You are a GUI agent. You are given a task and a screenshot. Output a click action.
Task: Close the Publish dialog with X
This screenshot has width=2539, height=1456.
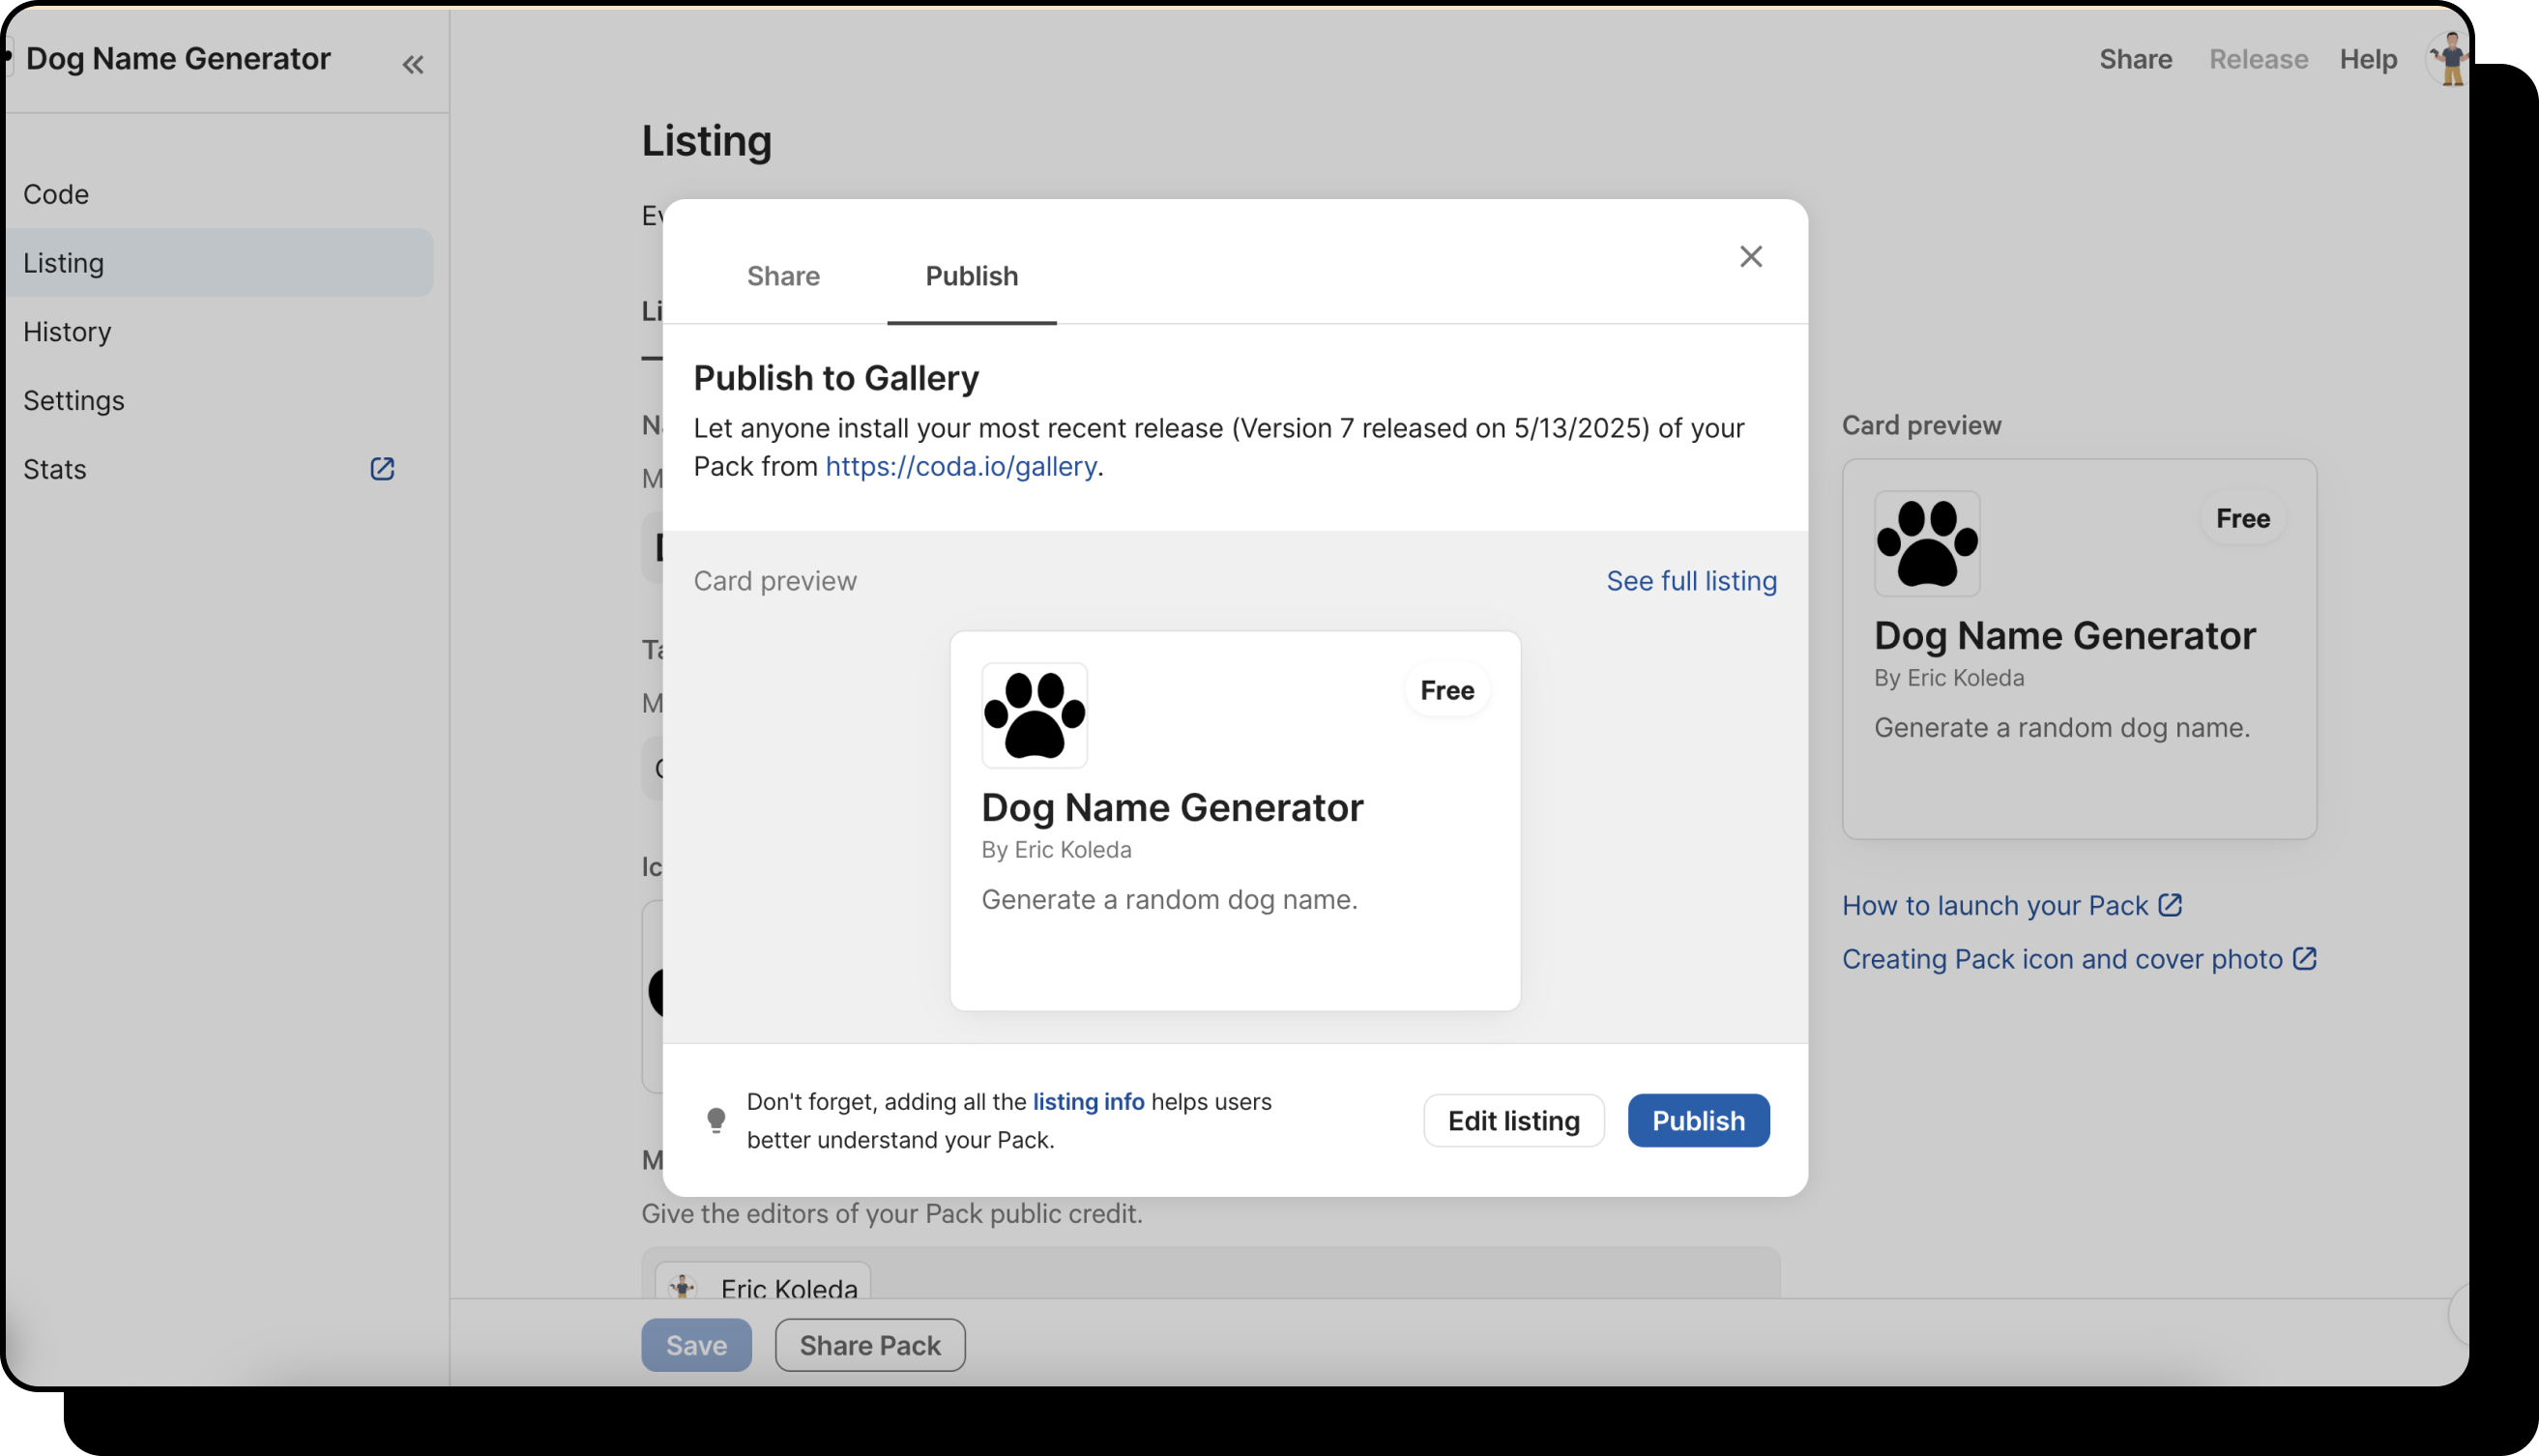click(x=1750, y=257)
